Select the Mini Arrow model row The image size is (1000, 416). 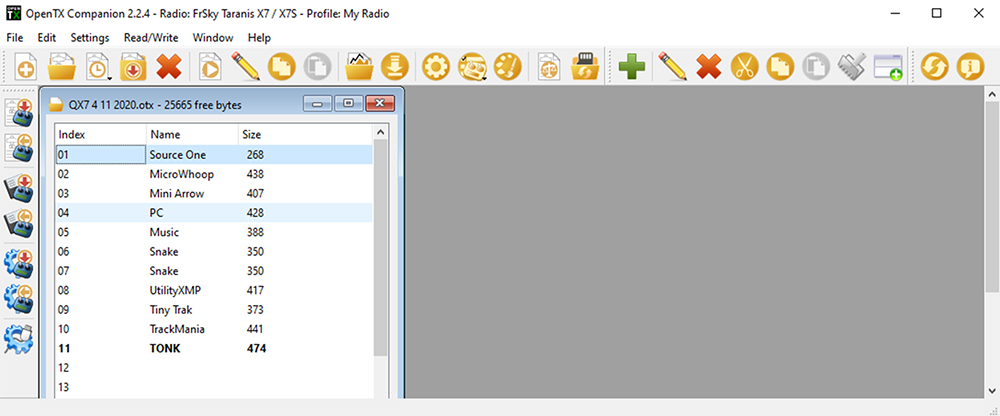click(214, 193)
